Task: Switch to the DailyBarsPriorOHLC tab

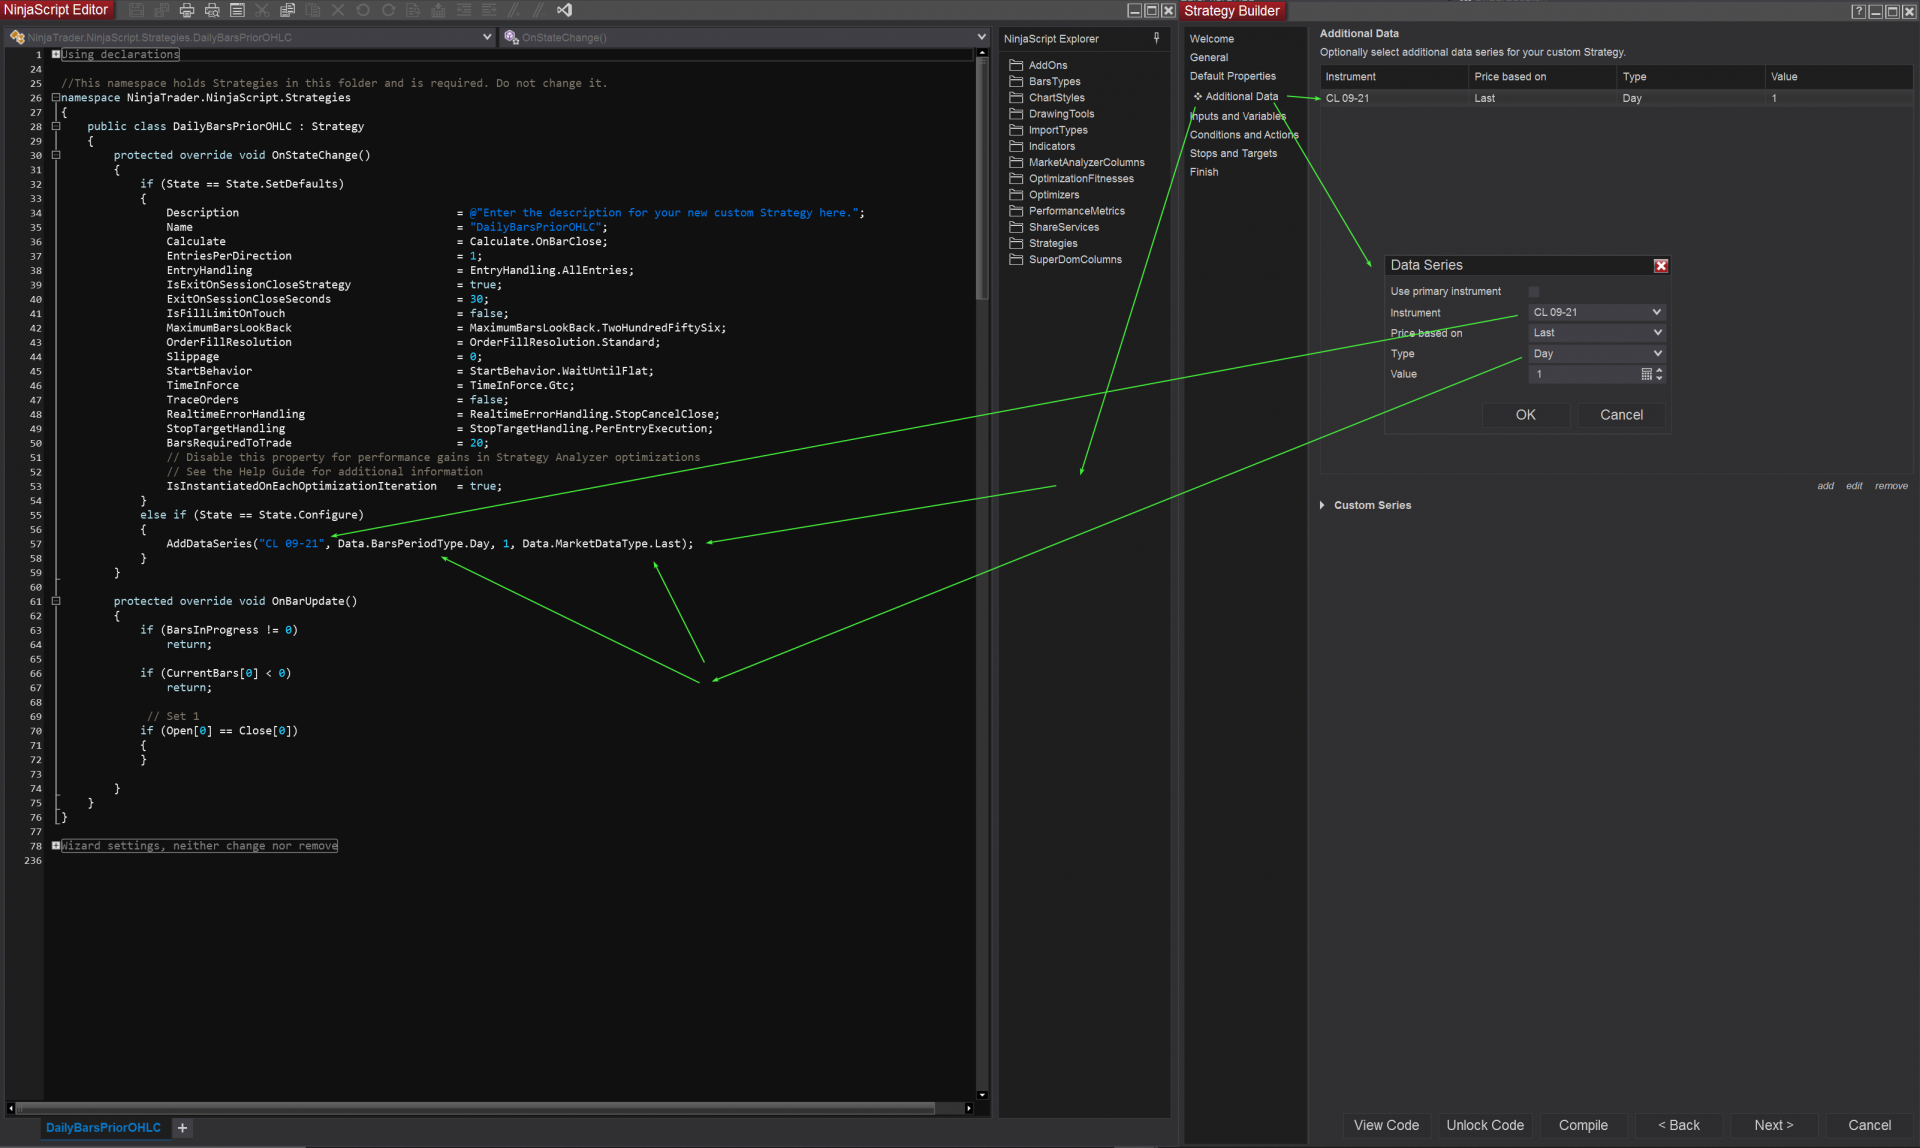Action: pos(103,1127)
